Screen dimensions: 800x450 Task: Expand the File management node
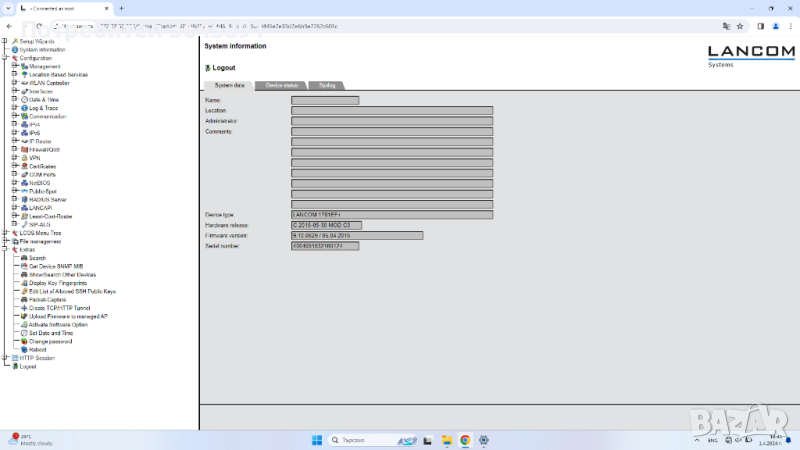point(5,241)
